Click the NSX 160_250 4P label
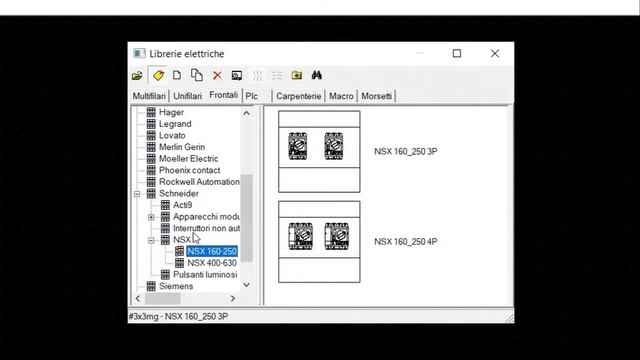This screenshot has width=640, height=360. 406,242
